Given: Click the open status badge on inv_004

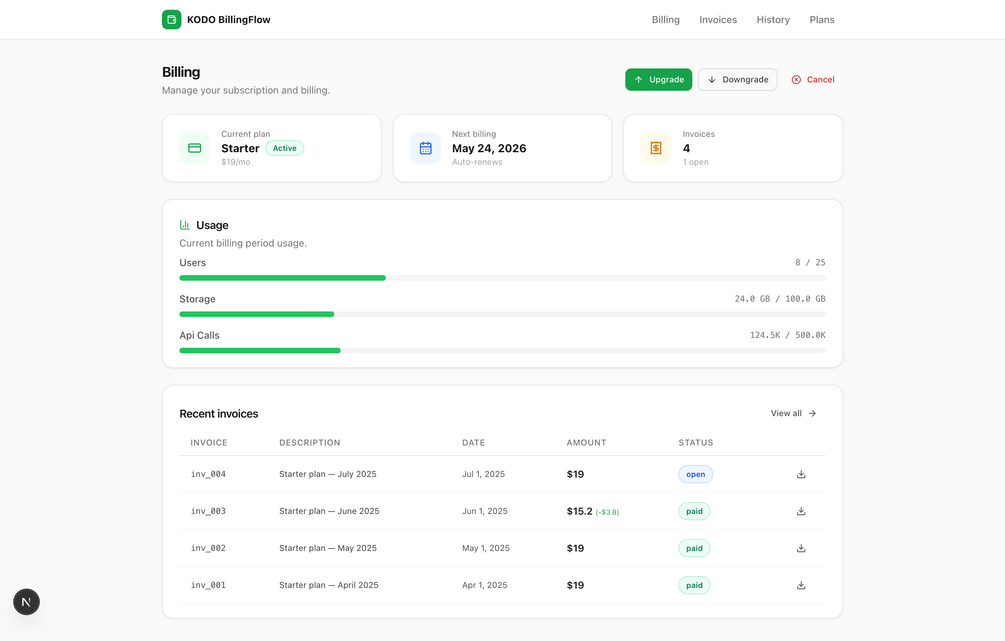Looking at the screenshot, I should click(695, 474).
